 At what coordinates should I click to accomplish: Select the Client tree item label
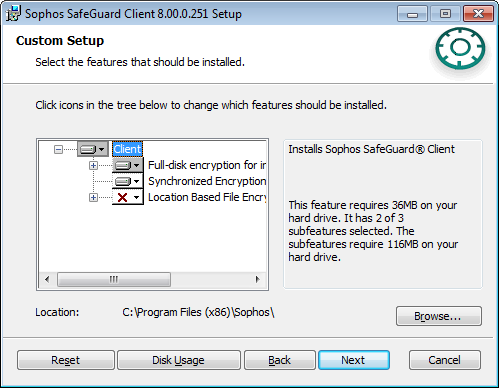127,149
